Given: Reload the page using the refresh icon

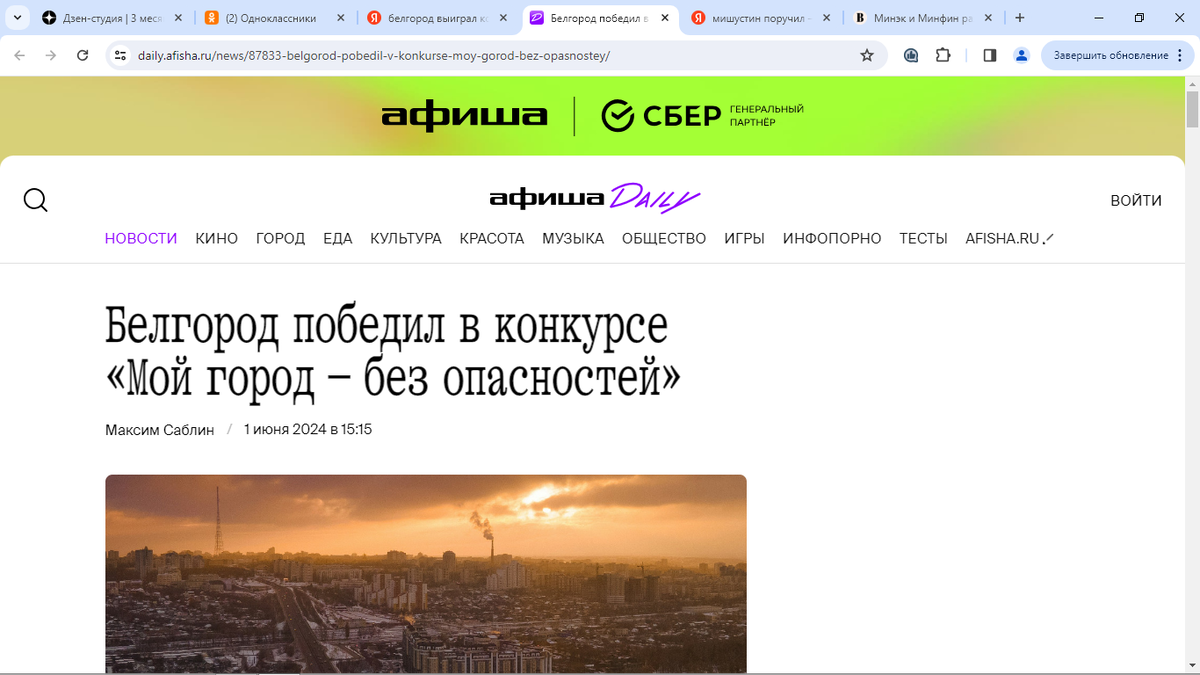Looking at the screenshot, I should coord(83,55).
